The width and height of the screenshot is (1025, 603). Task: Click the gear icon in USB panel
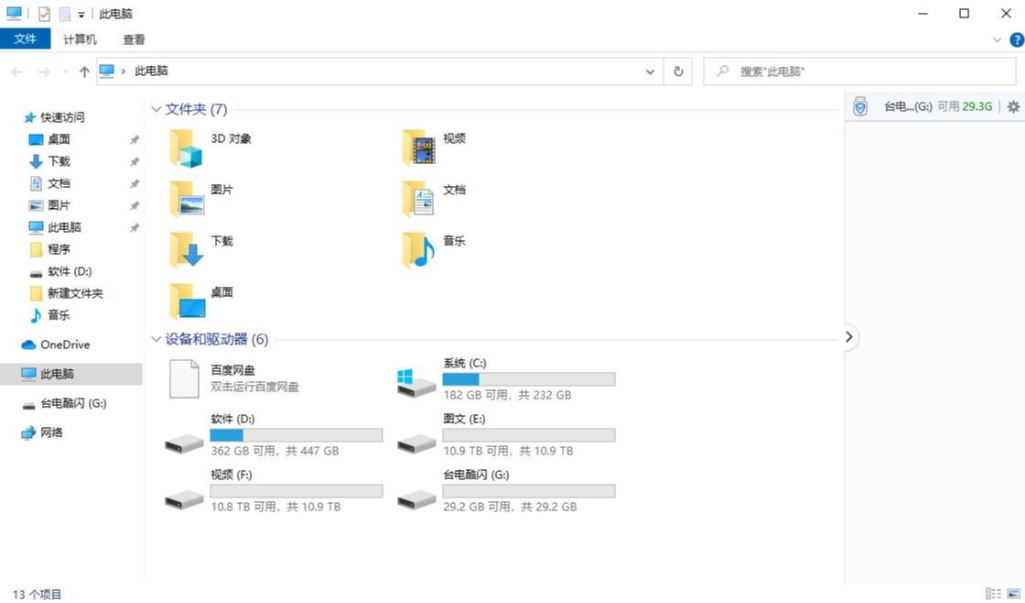(x=1013, y=107)
